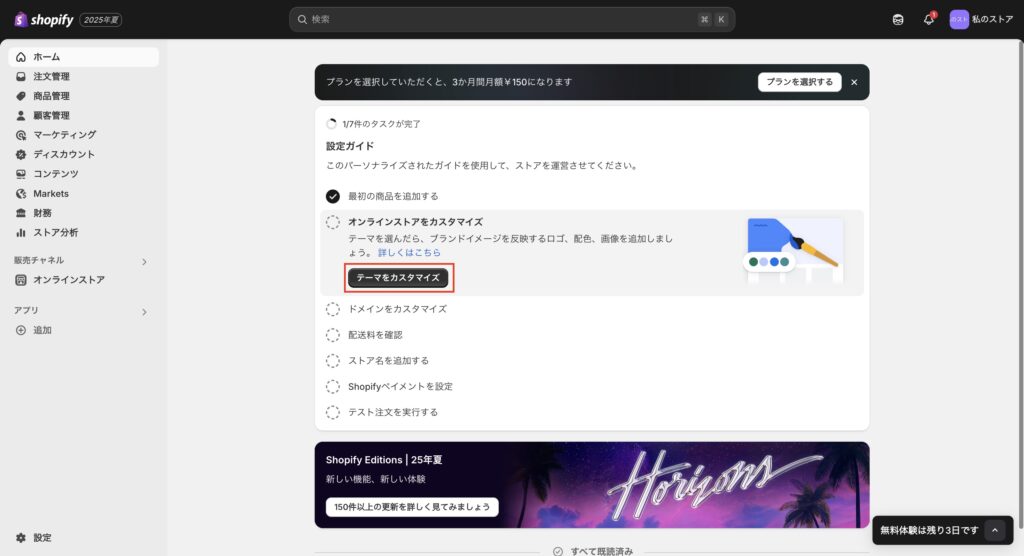Expand the アプリ section chevron
The width and height of the screenshot is (1024, 556).
[x=144, y=311]
